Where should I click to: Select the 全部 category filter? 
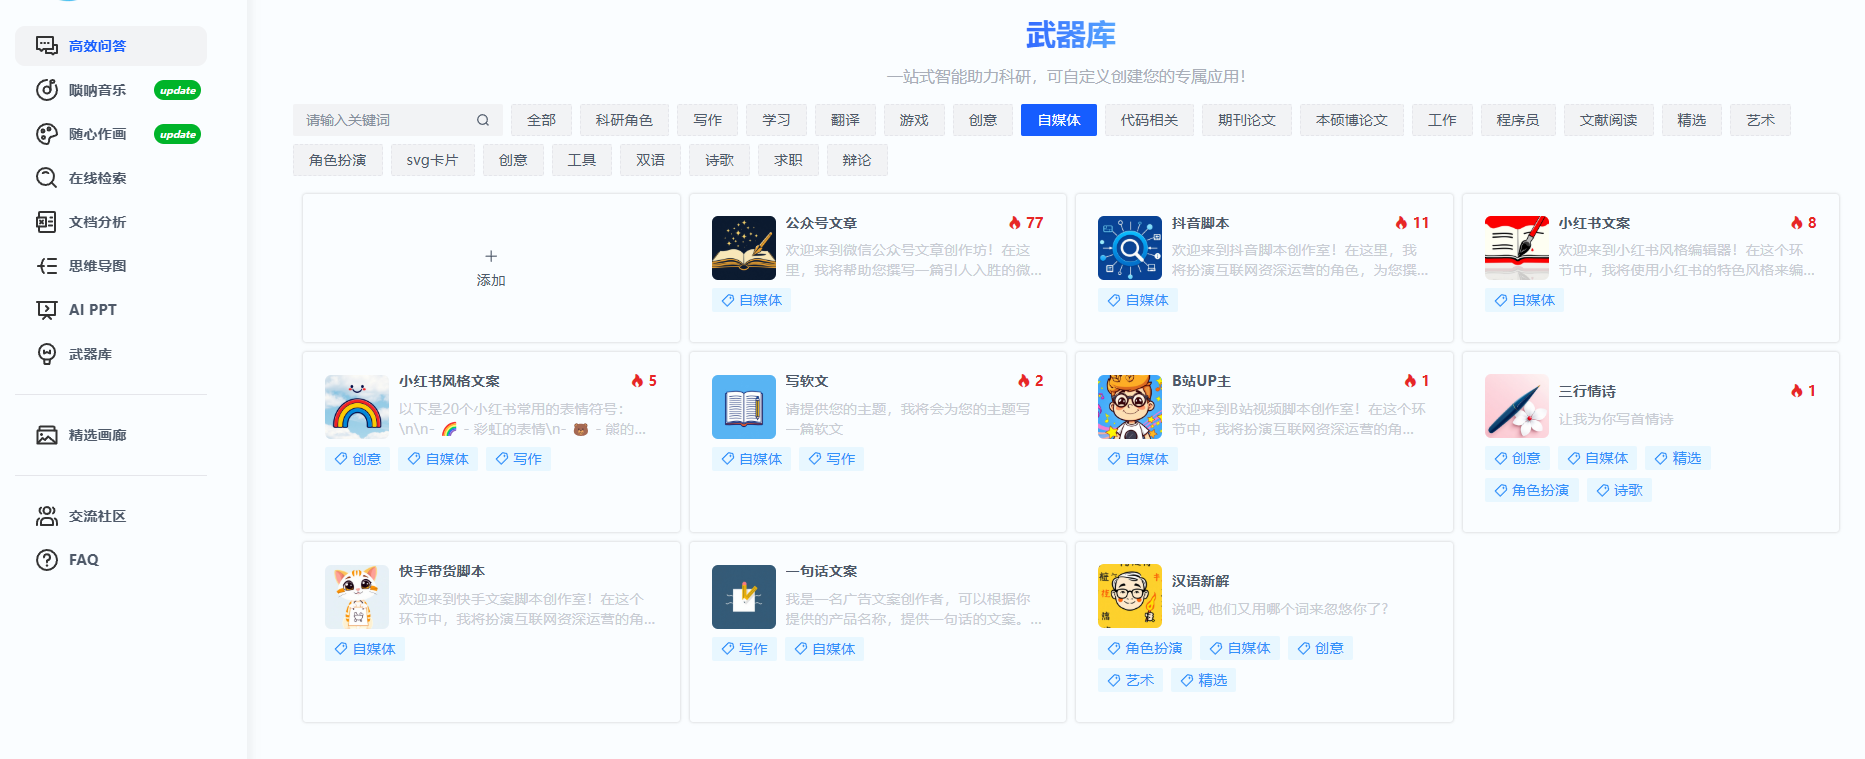coord(541,120)
